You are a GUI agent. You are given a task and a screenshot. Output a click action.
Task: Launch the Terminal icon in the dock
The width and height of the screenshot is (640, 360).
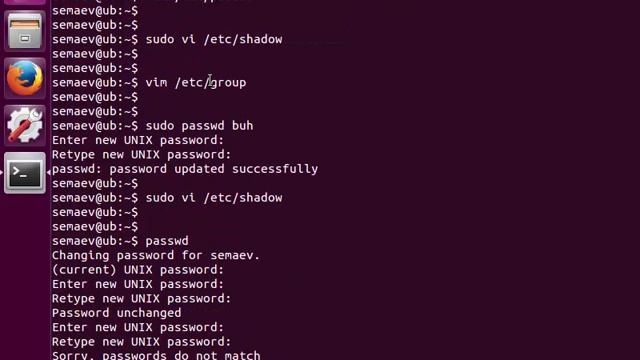pyautogui.click(x=25, y=173)
